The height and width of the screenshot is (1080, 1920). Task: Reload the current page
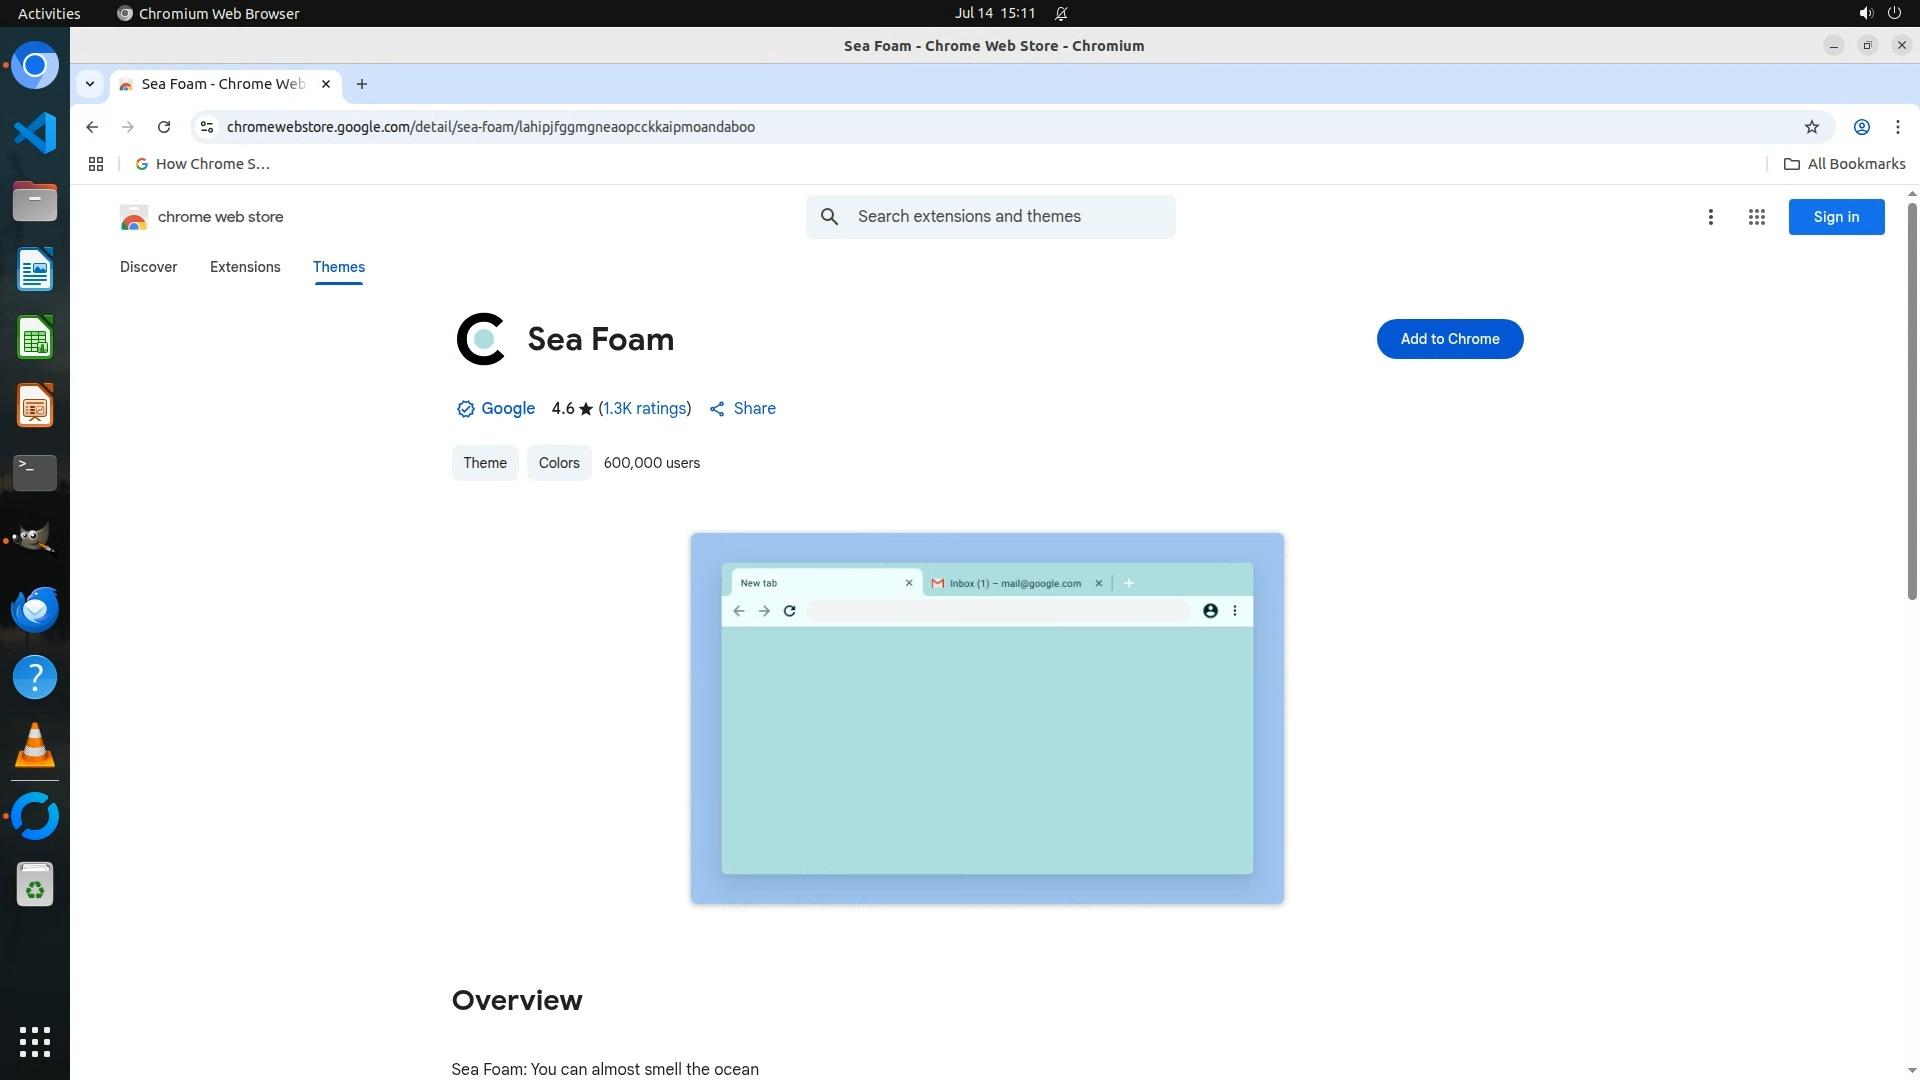pos(164,127)
